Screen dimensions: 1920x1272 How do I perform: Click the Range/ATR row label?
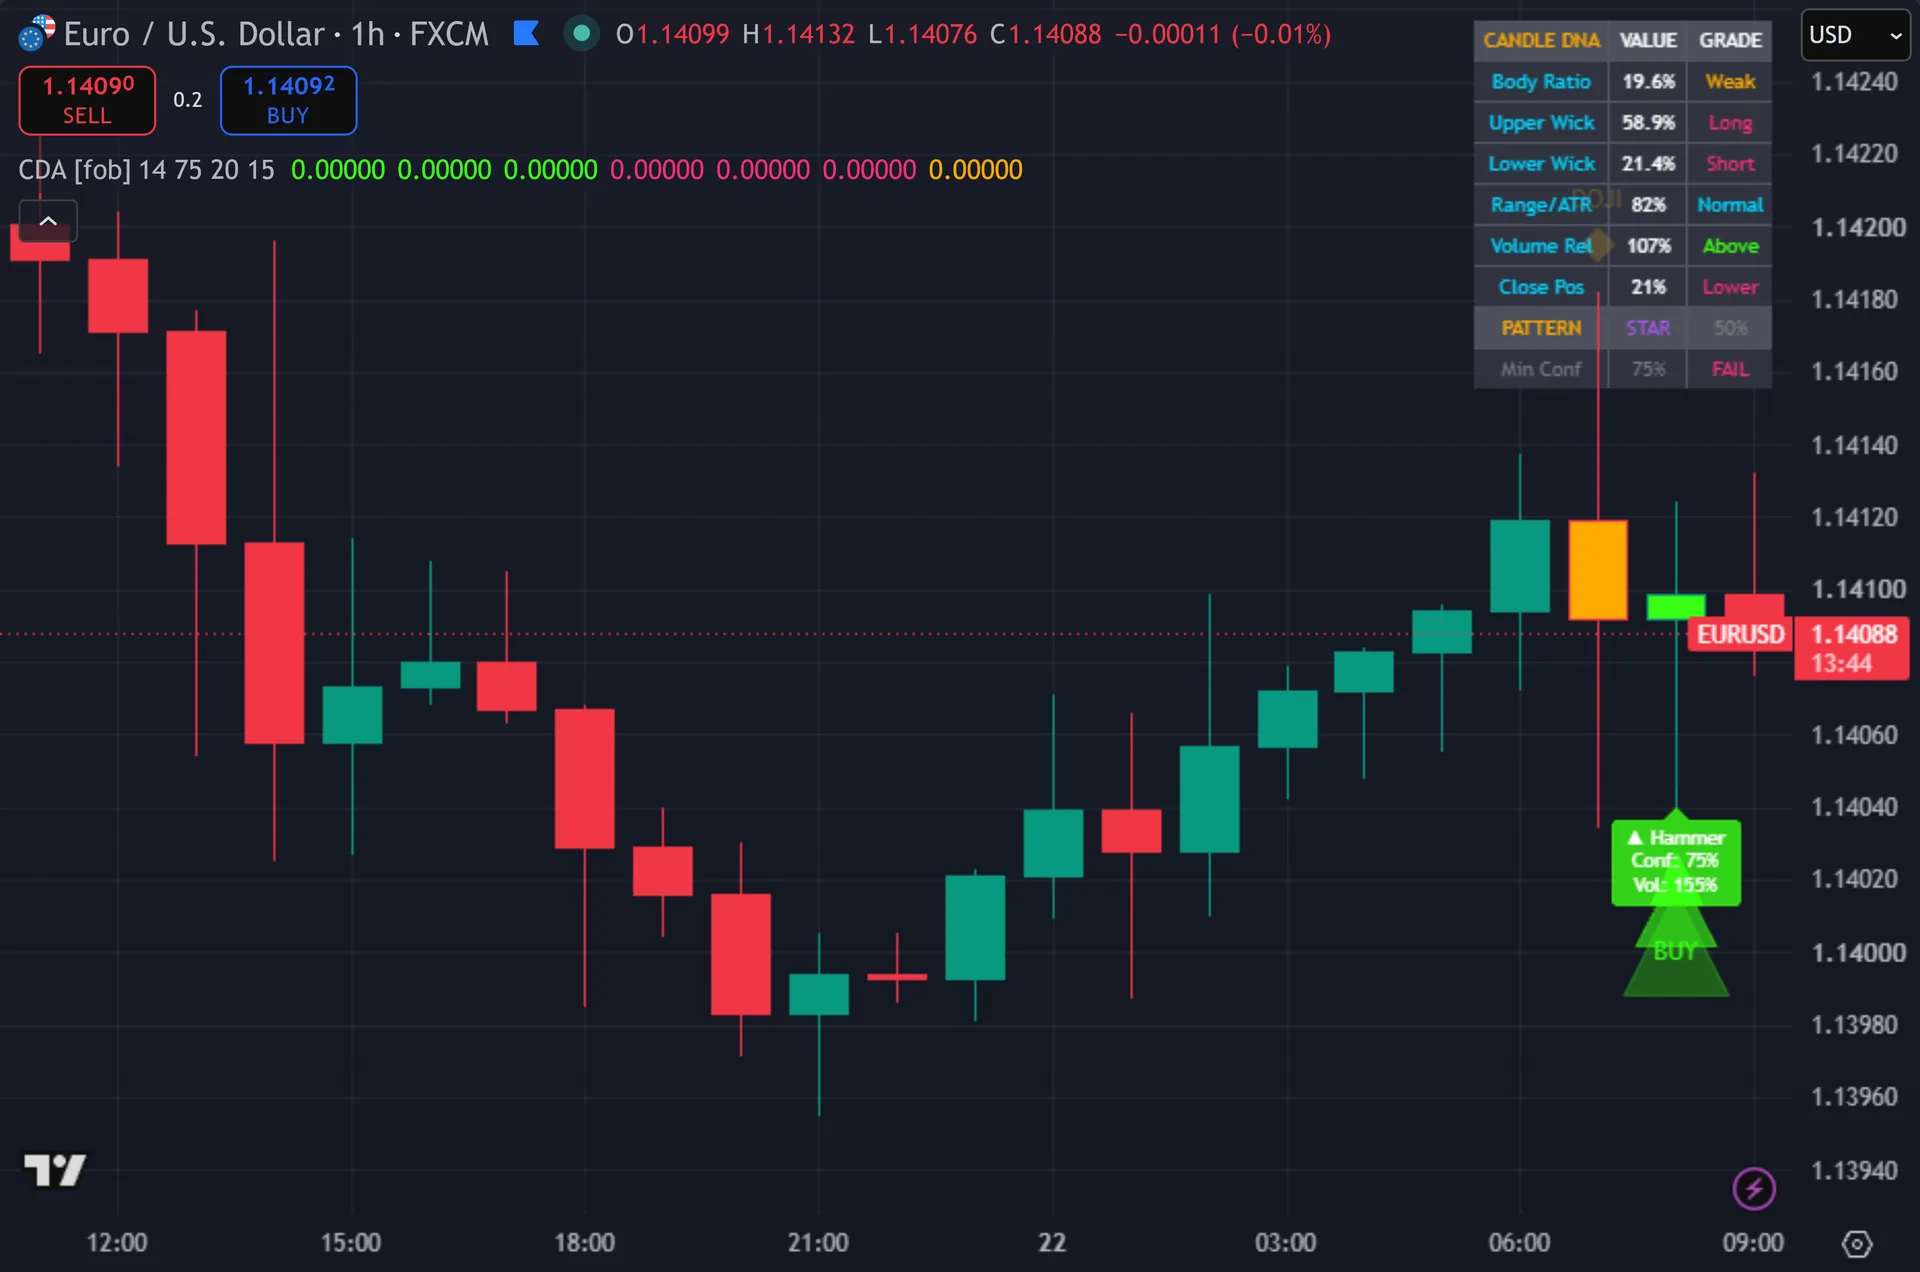[x=1541, y=204]
